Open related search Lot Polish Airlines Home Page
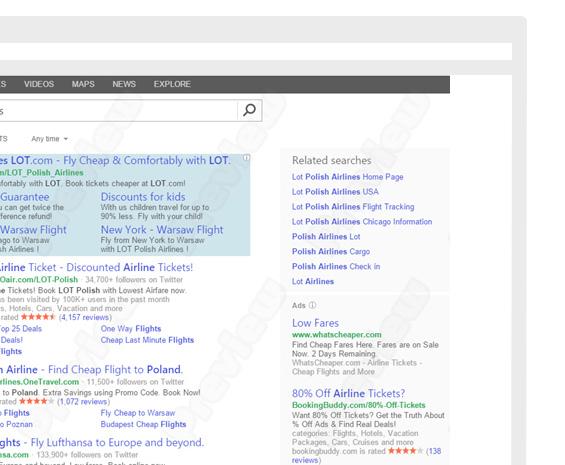The height and width of the screenshot is (465, 565). tap(347, 177)
